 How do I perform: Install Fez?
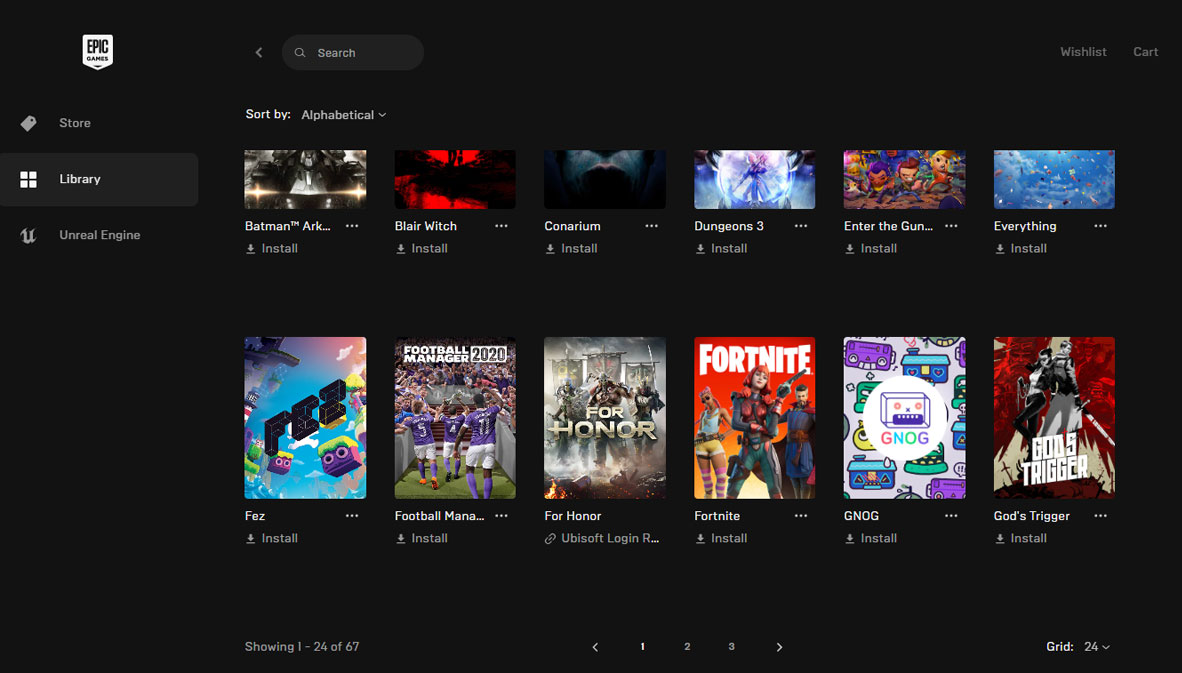(x=271, y=538)
